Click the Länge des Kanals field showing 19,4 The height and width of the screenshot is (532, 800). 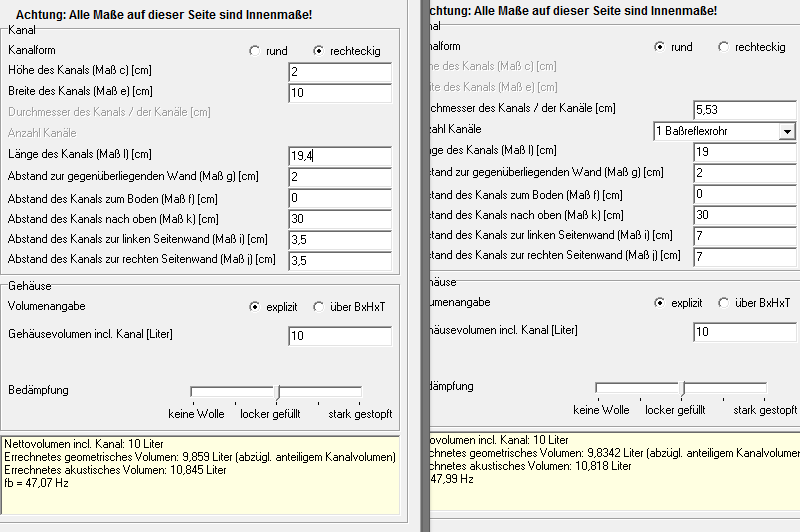[x=339, y=156]
